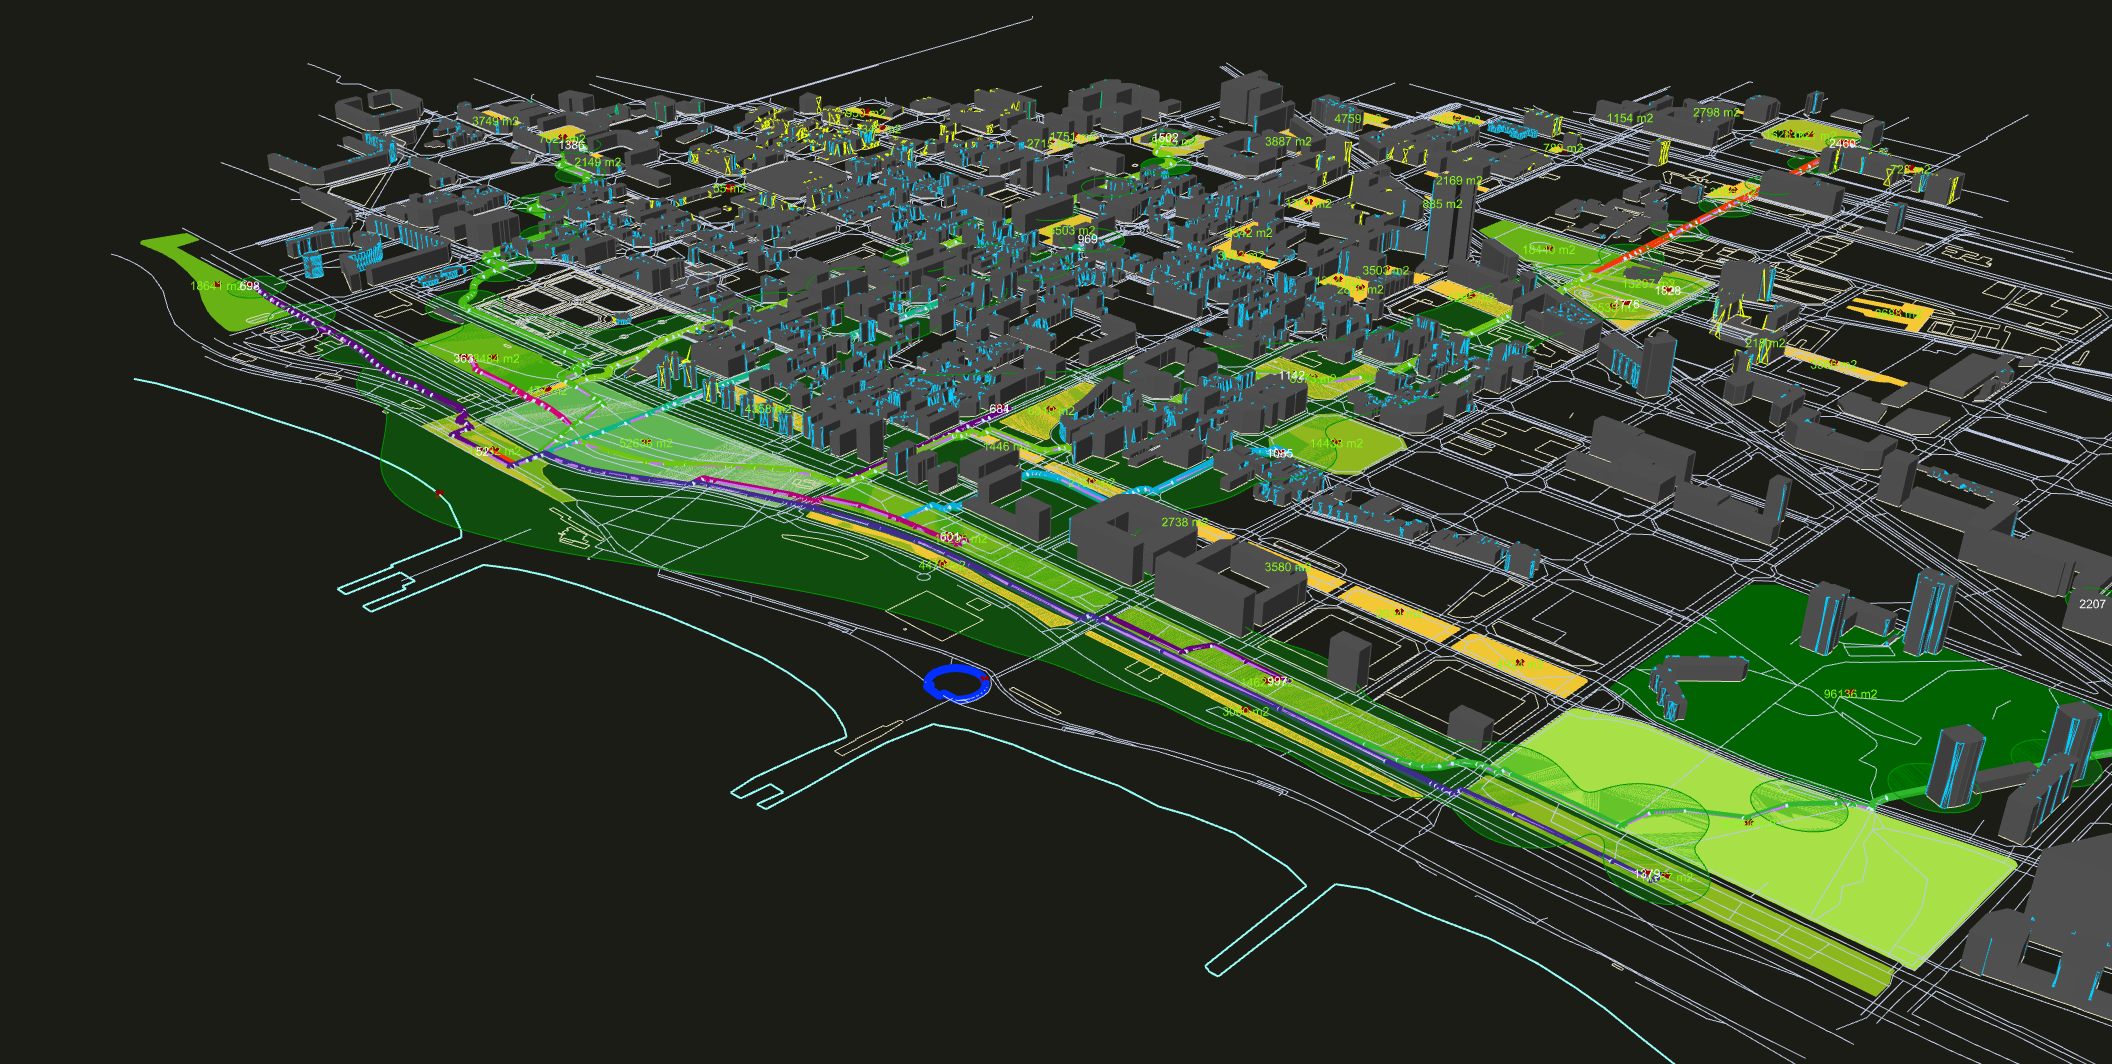This screenshot has width=2112, height=1064.
Task: Select the "14438 m2" green area label
Action: pos(1337,443)
